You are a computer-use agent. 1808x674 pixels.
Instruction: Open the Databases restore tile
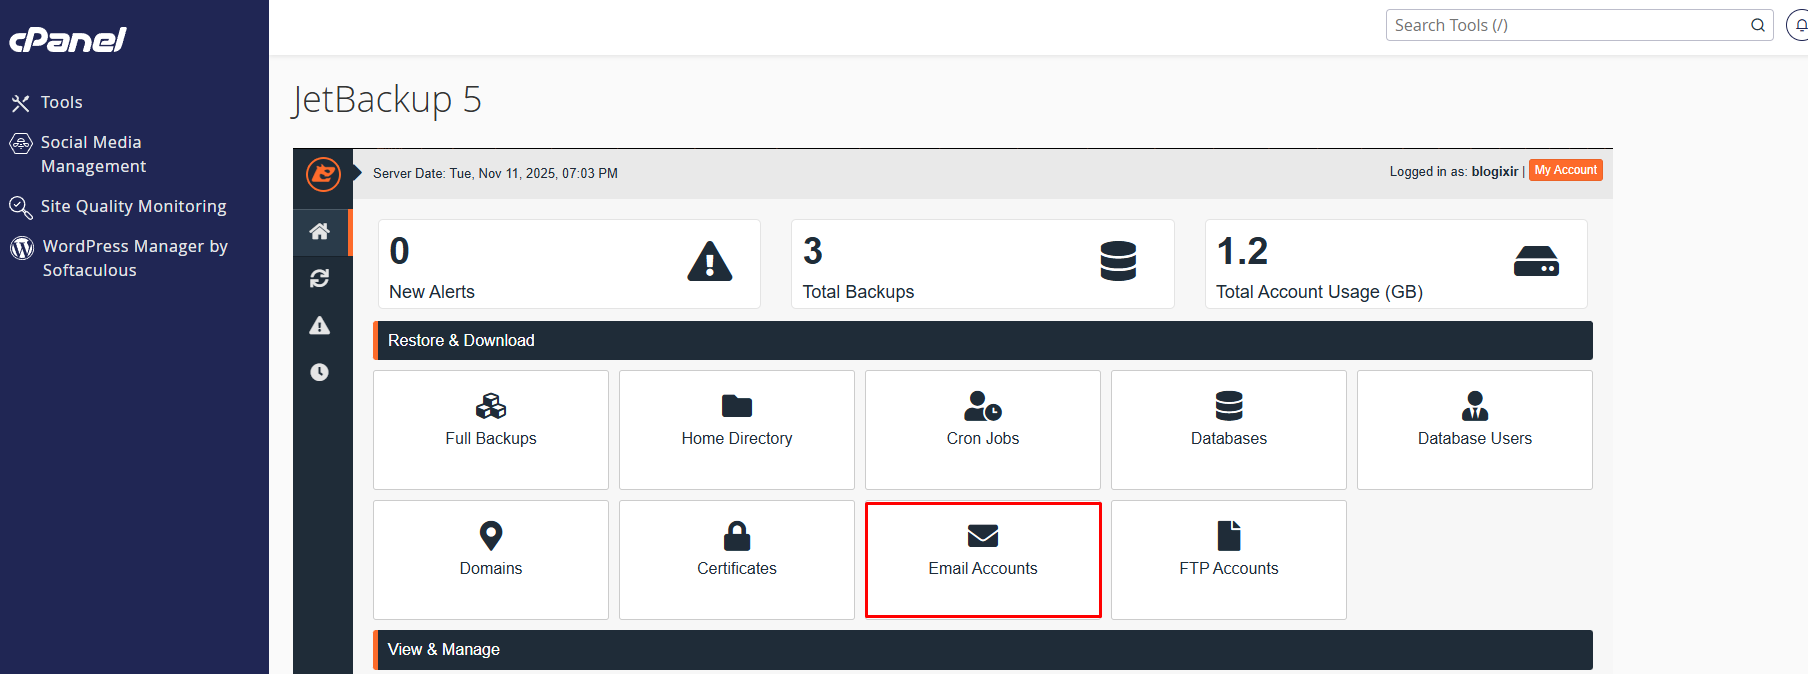point(1229,429)
